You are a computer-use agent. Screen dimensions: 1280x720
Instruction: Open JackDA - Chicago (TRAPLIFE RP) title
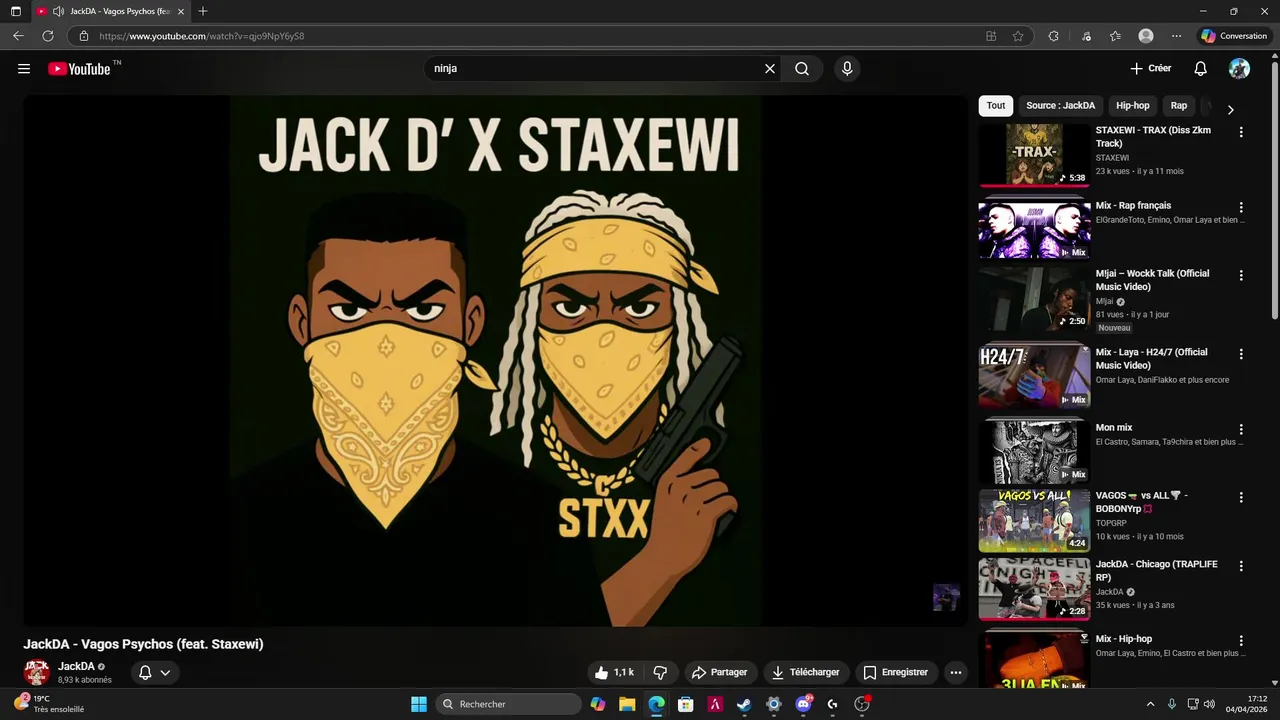pyautogui.click(x=1156, y=571)
